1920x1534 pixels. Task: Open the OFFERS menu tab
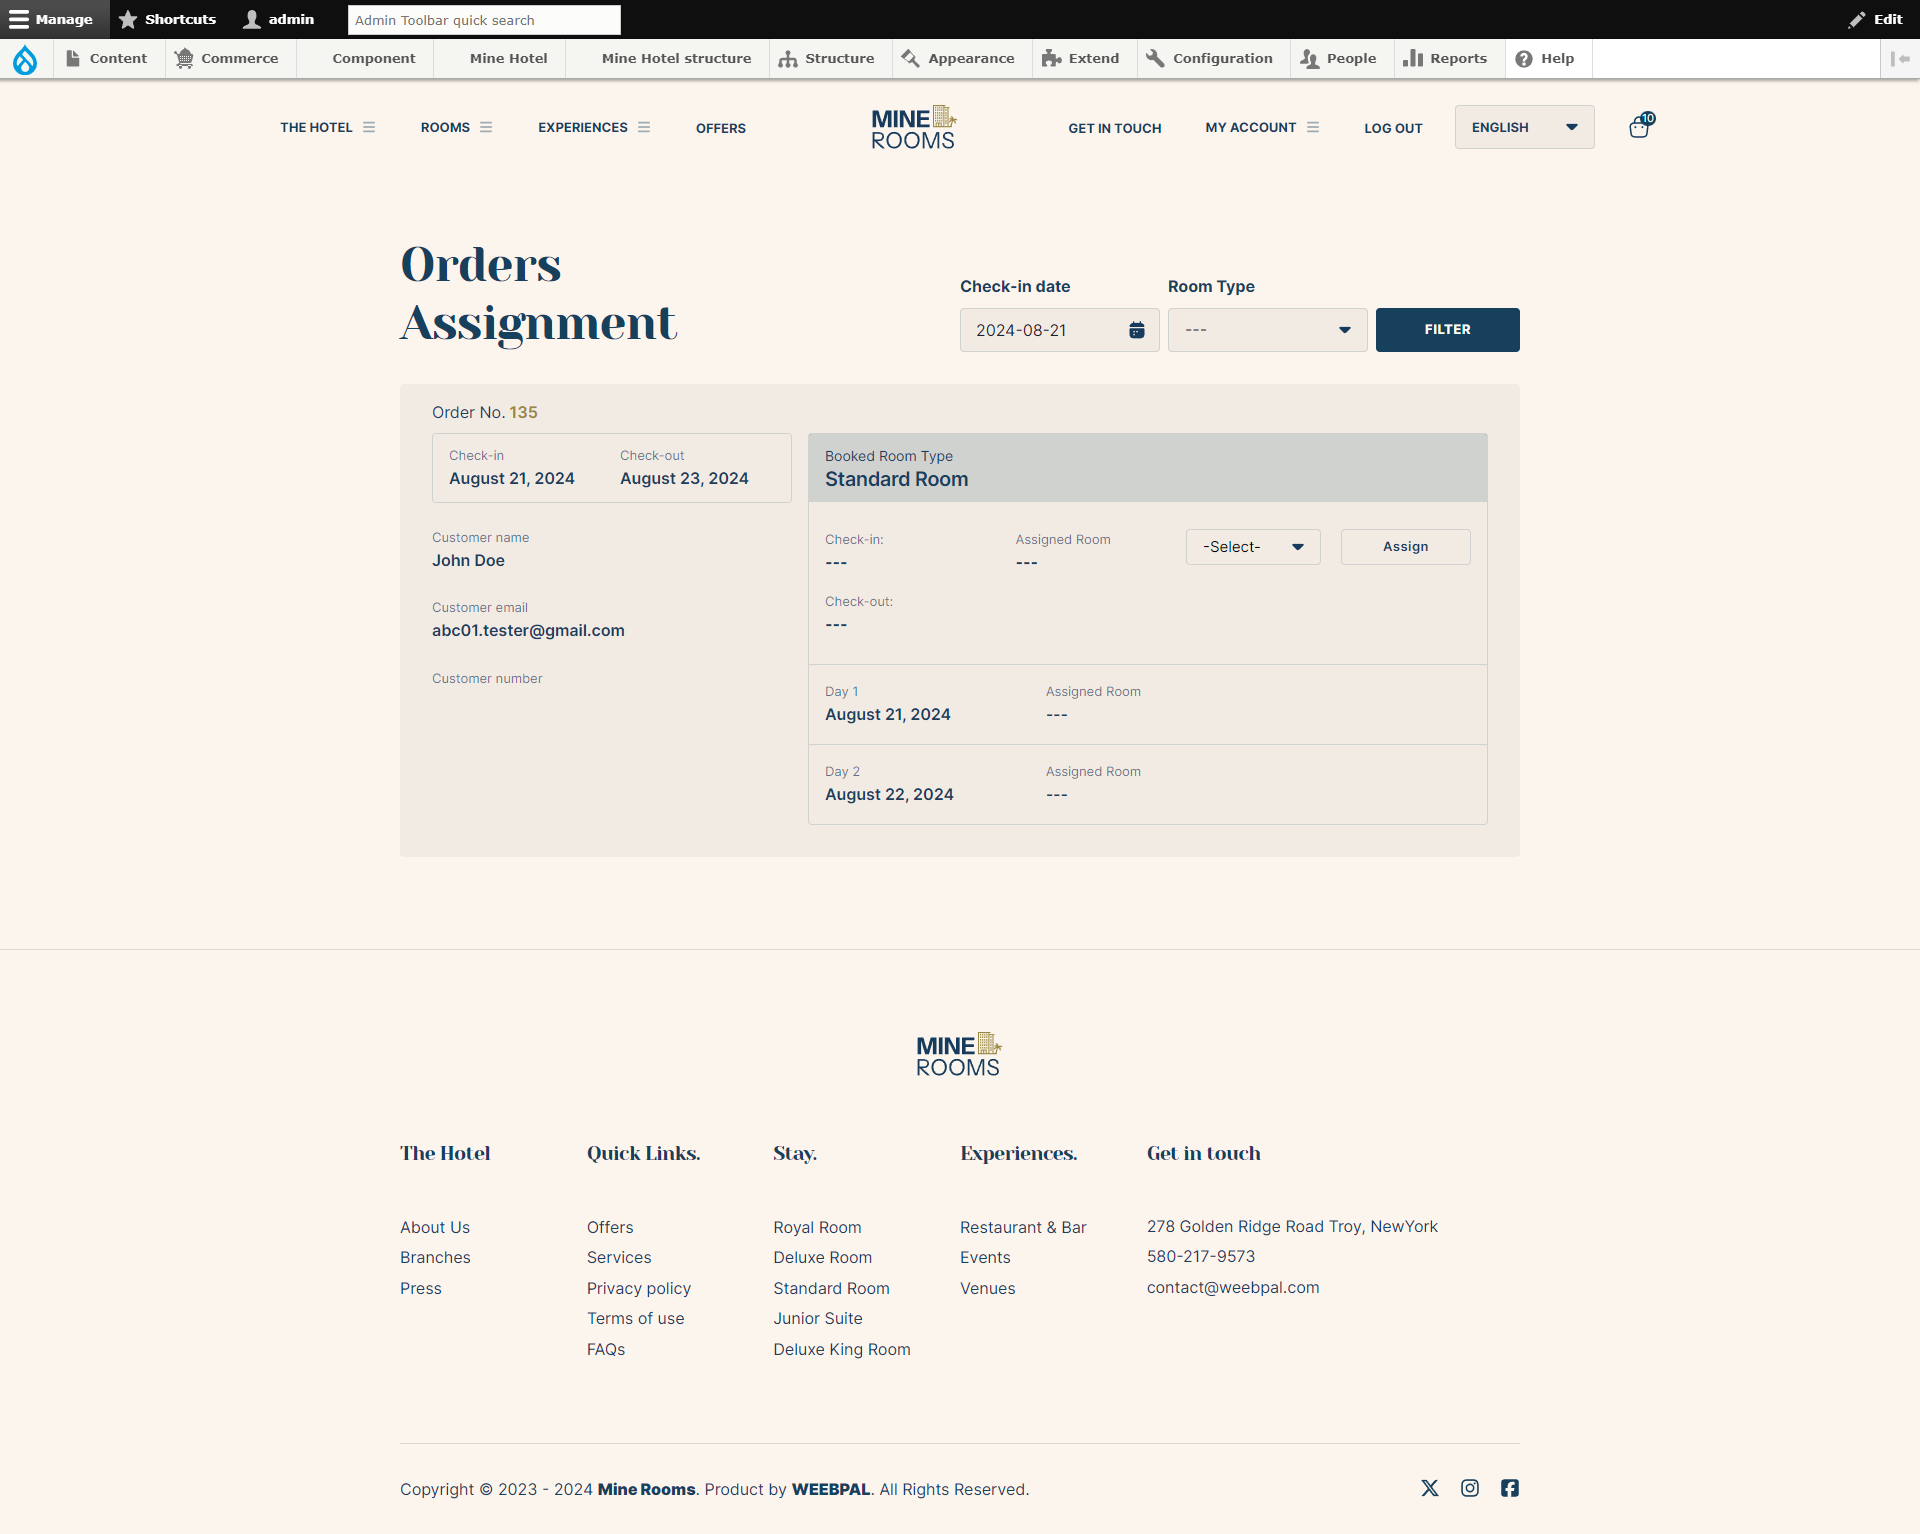coord(720,128)
